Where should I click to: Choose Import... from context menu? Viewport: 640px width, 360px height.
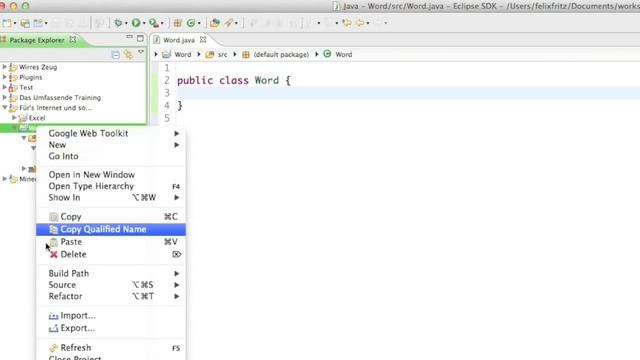(111, 316)
